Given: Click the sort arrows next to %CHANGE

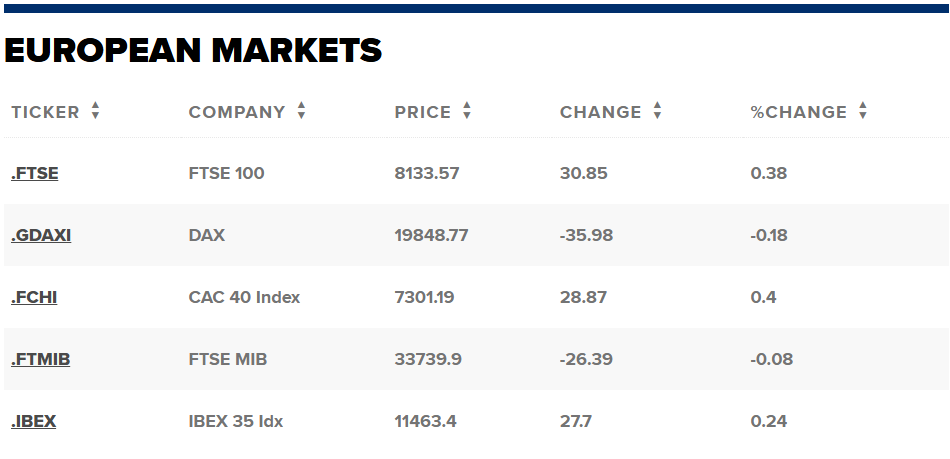Looking at the screenshot, I should tap(863, 111).
